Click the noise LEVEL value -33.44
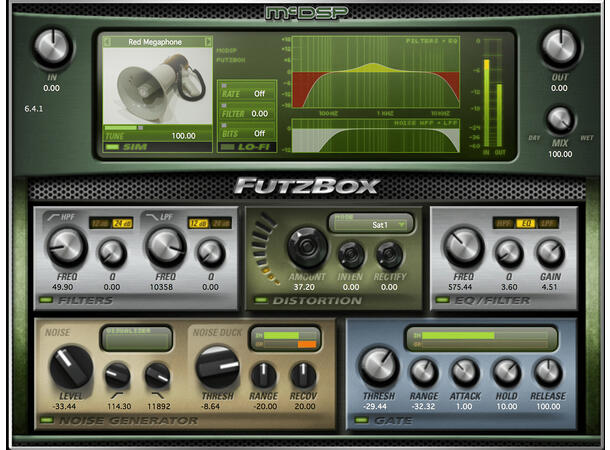610x450 pixels. (x=65, y=407)
